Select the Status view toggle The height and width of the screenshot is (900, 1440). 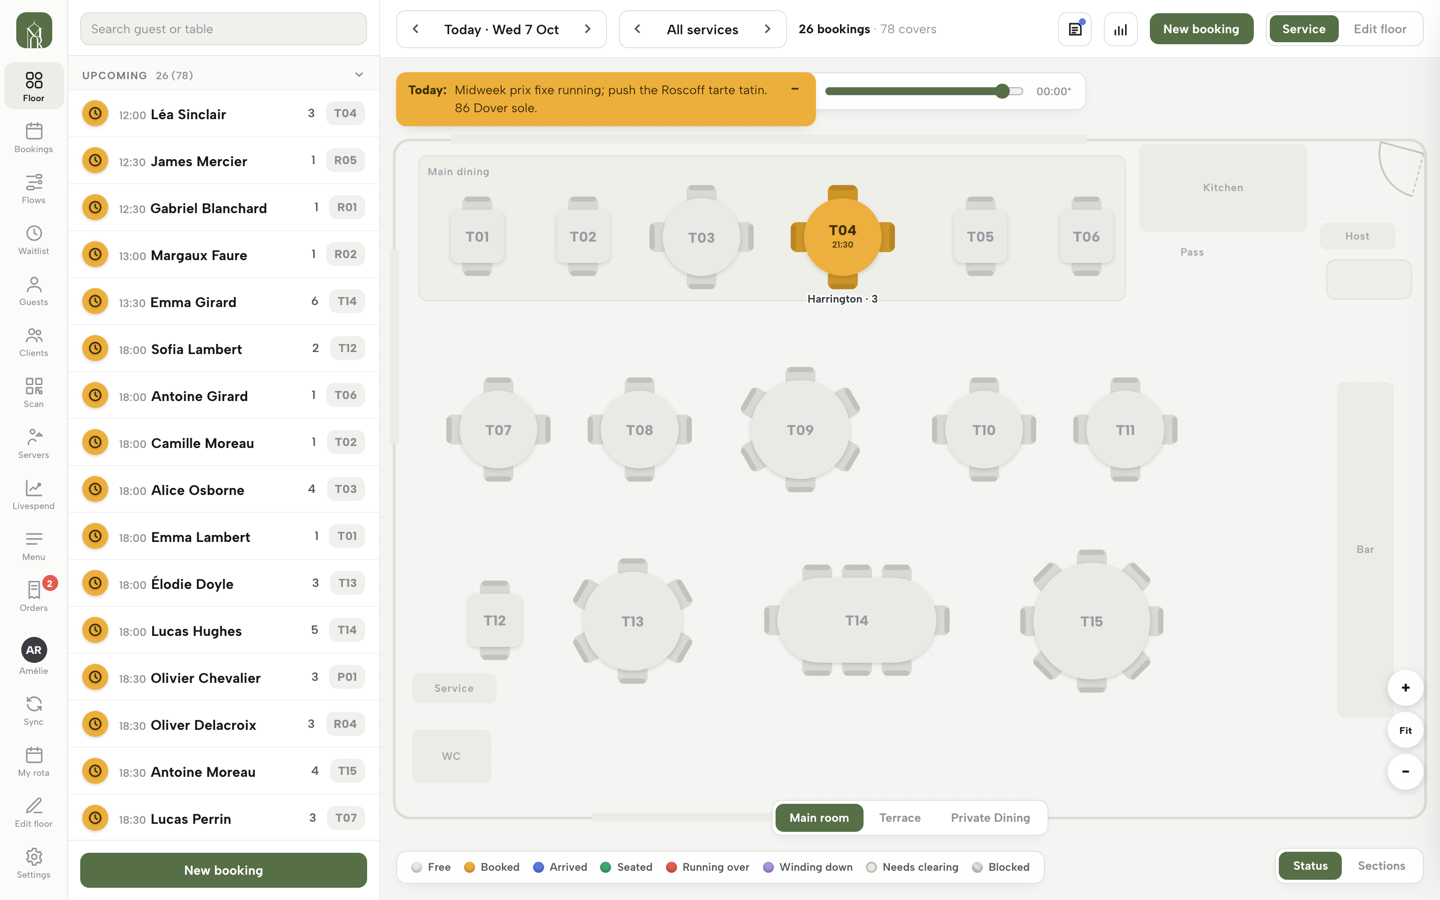click(1310, 866)
